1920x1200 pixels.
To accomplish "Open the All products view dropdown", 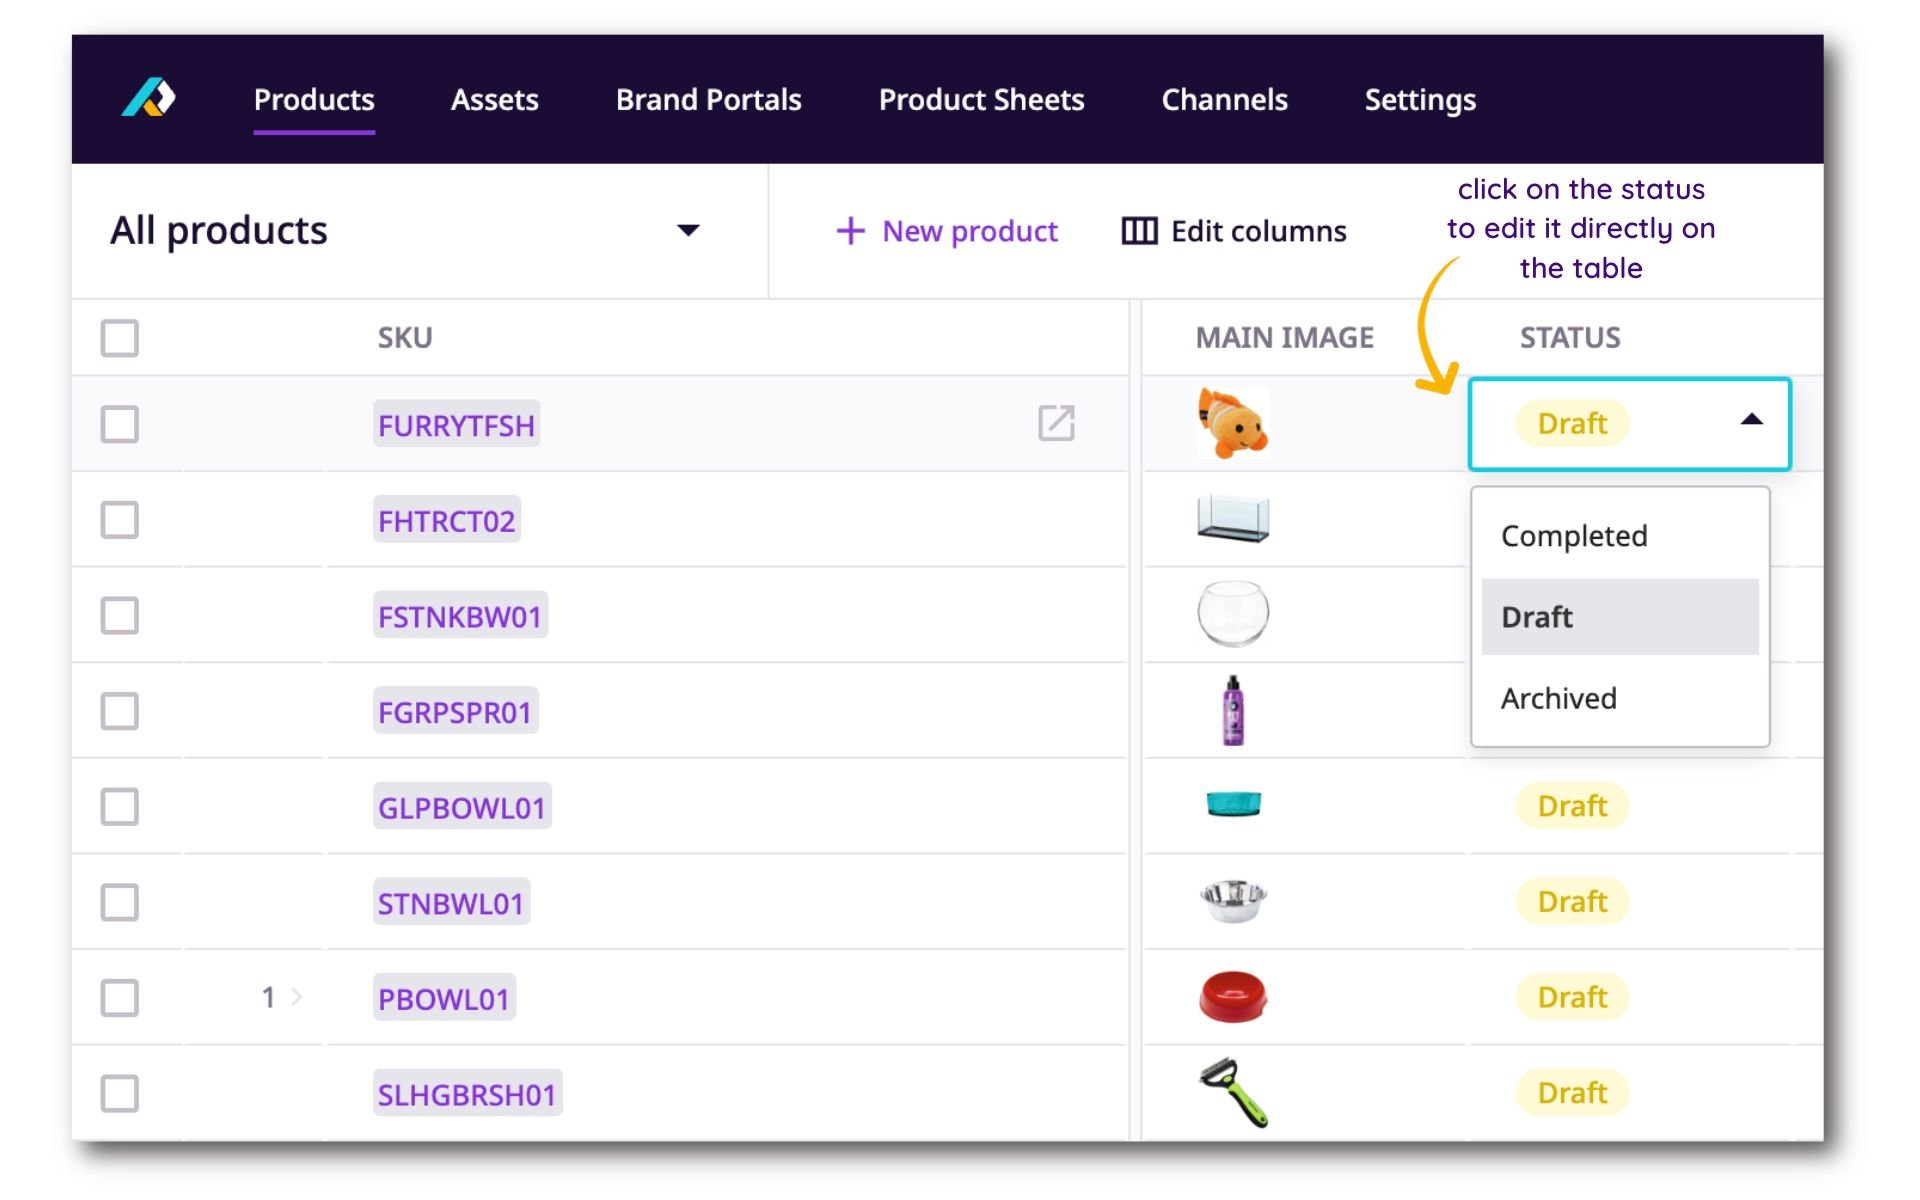I will pos(688,231).
